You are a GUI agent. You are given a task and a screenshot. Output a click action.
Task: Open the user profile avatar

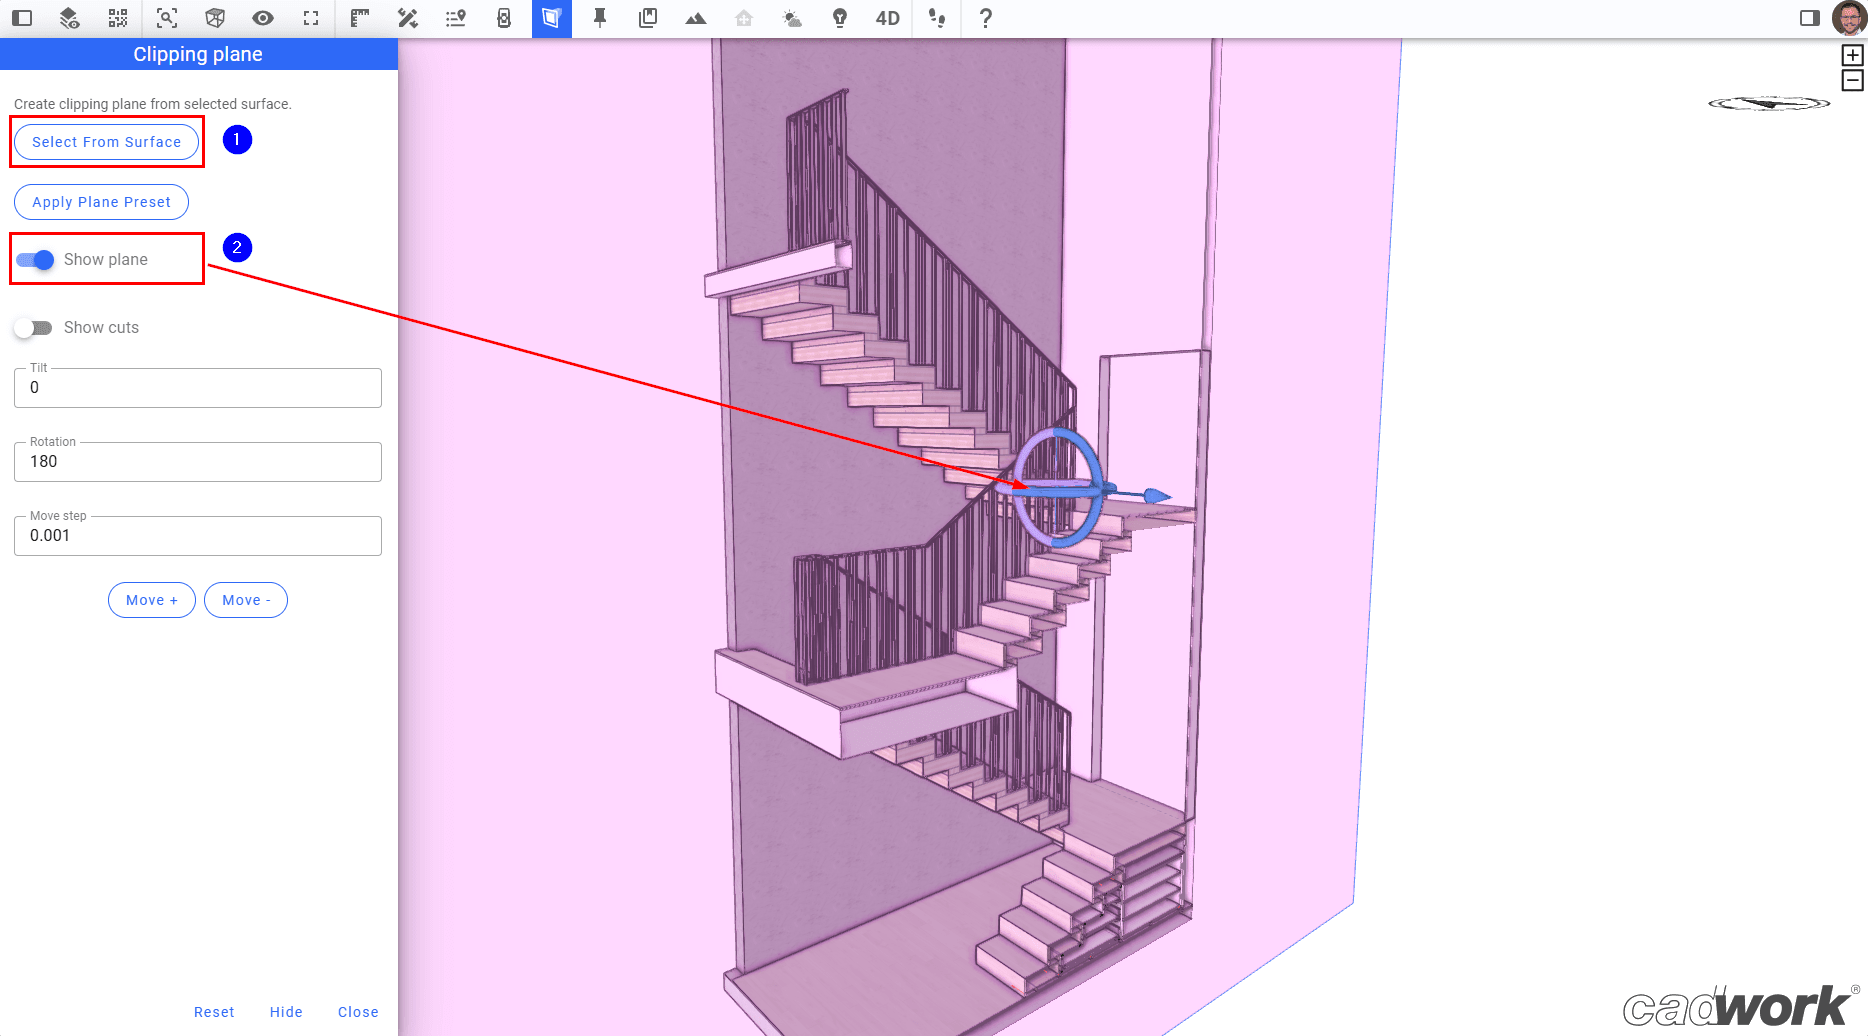point(1849,17)
